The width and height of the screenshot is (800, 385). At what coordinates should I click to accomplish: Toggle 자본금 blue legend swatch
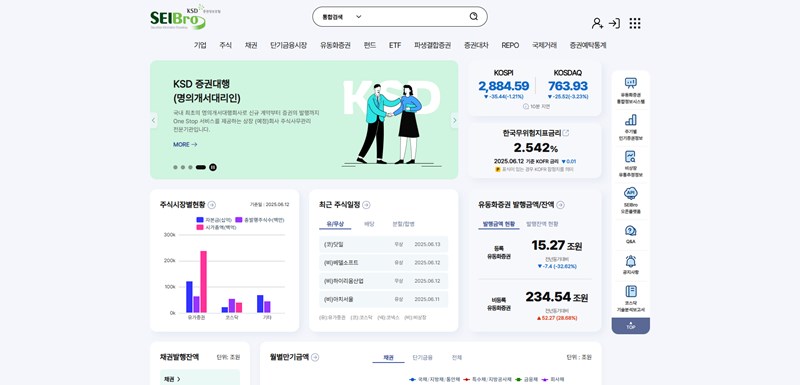pyautogui.click(x=200, y=220)
